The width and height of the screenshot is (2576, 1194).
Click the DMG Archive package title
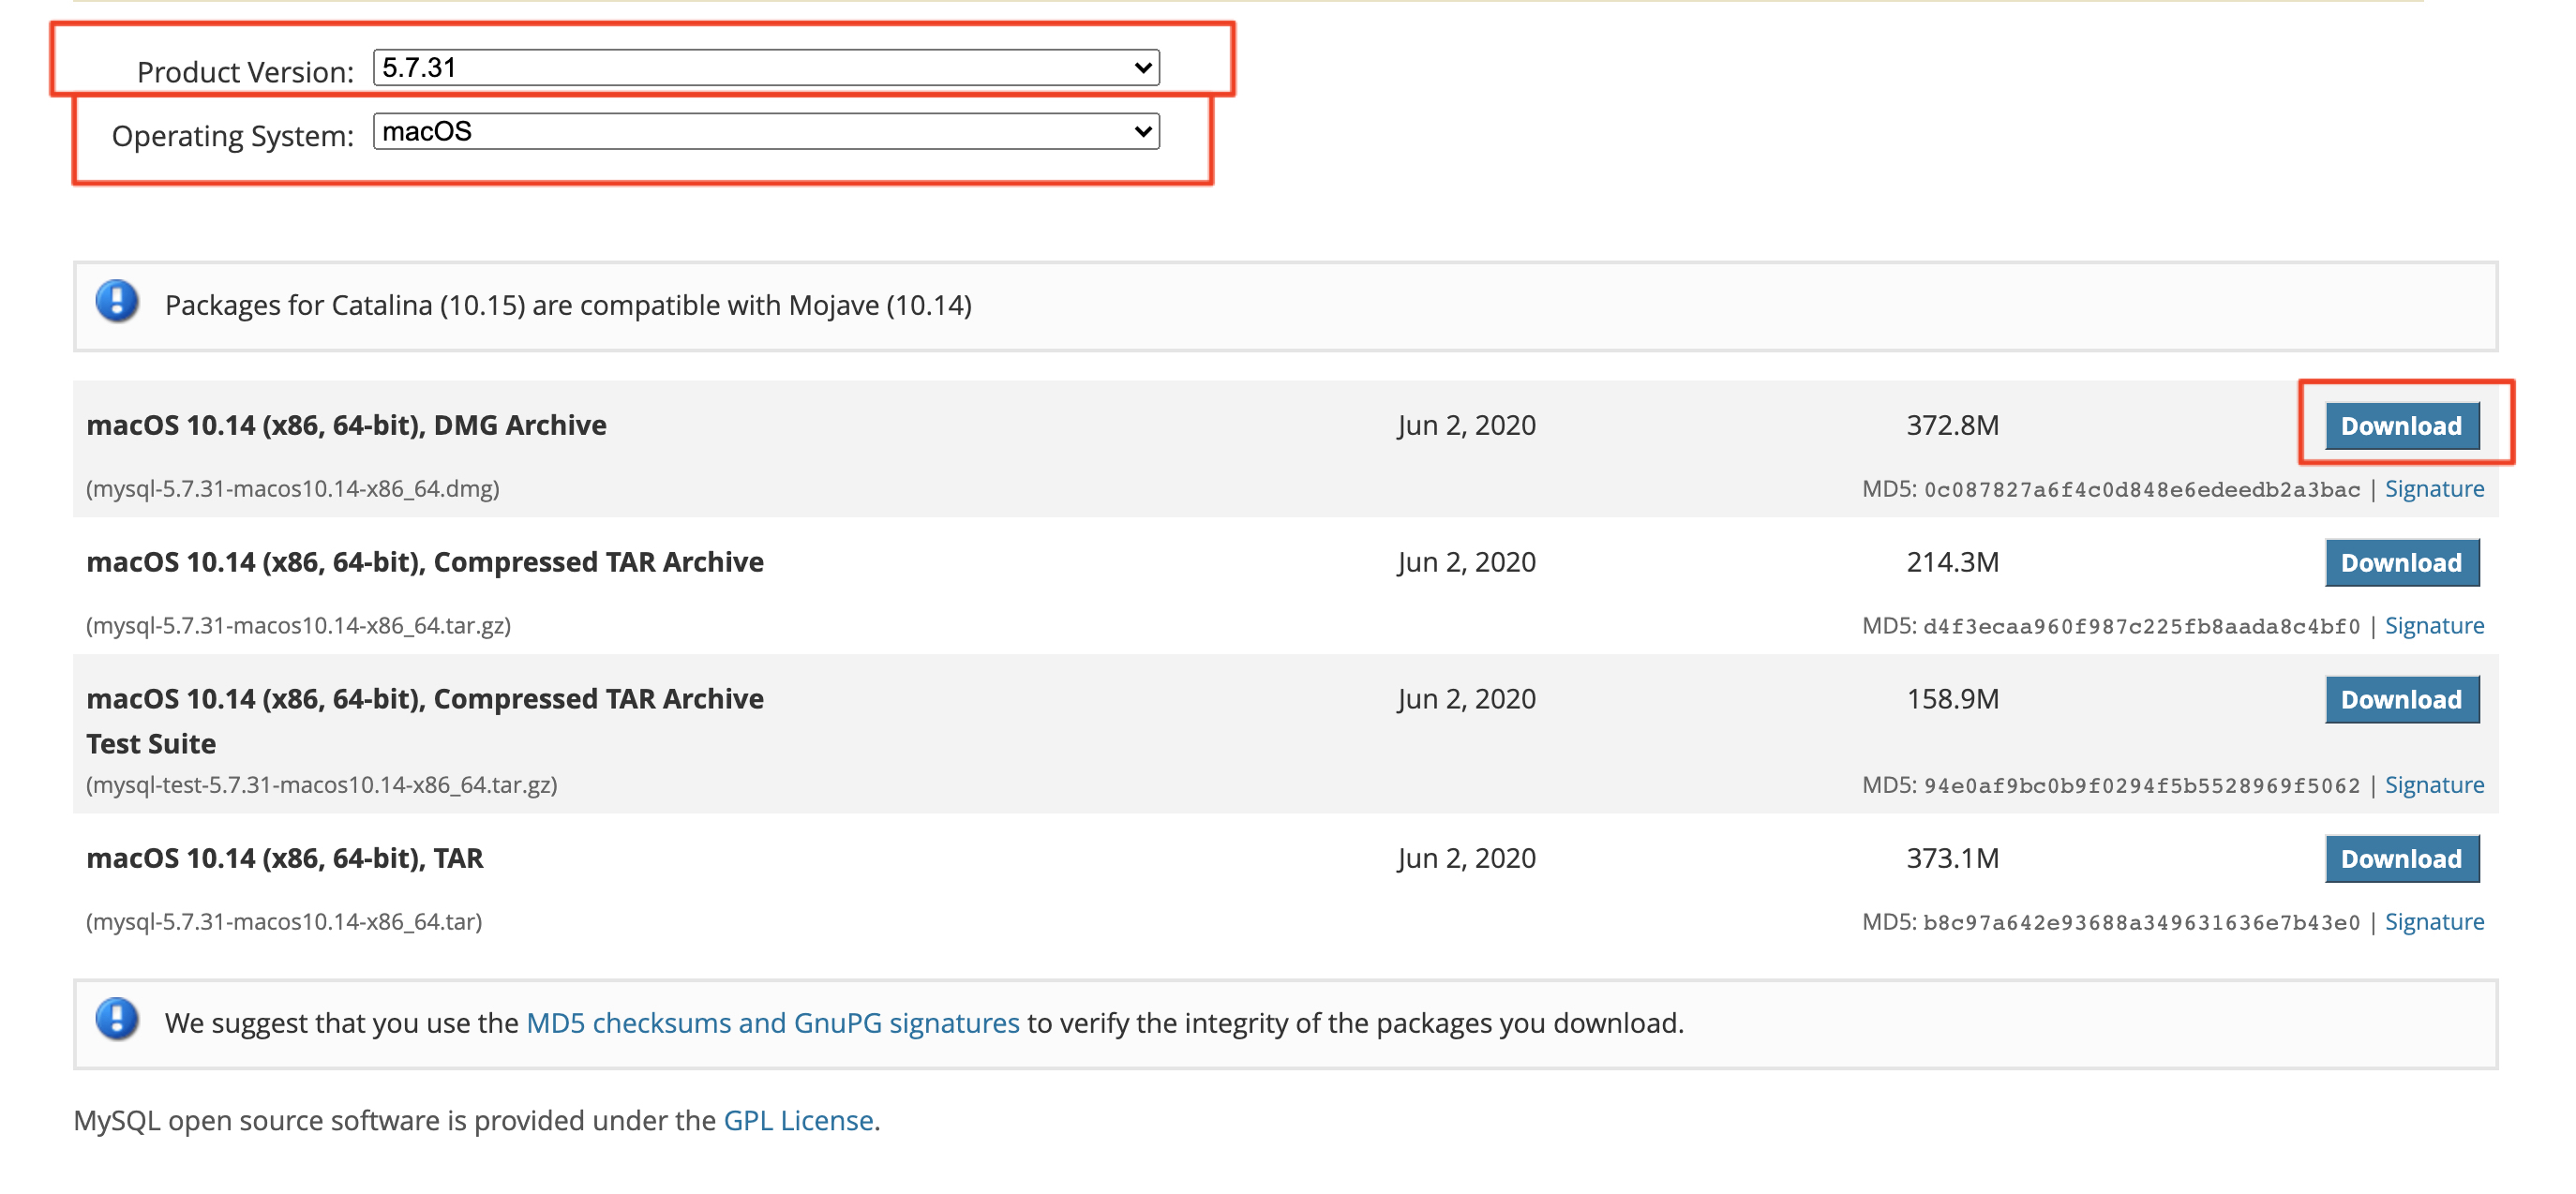click(x=346, y=425)
